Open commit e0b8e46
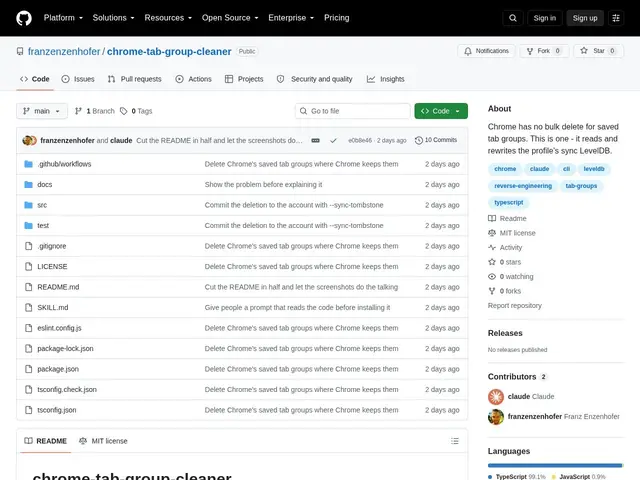This screenshot has width=640, height=480. (x=360, y=140)
